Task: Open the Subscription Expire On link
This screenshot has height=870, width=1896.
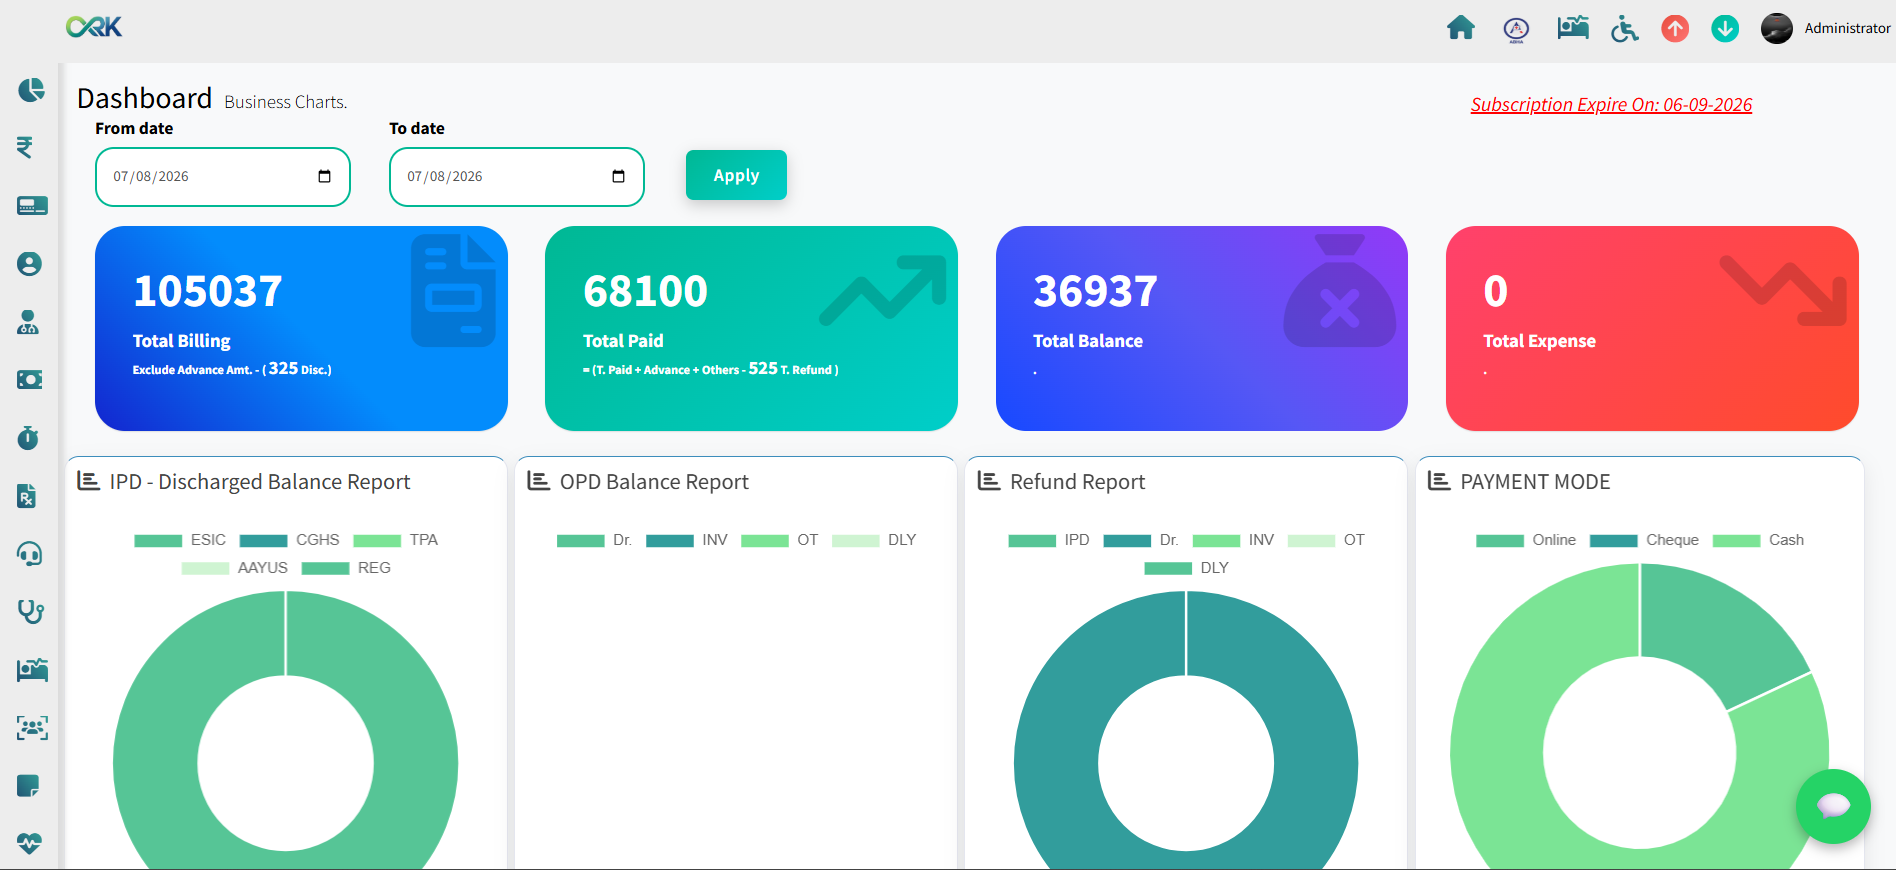Action: (1611, 105)
